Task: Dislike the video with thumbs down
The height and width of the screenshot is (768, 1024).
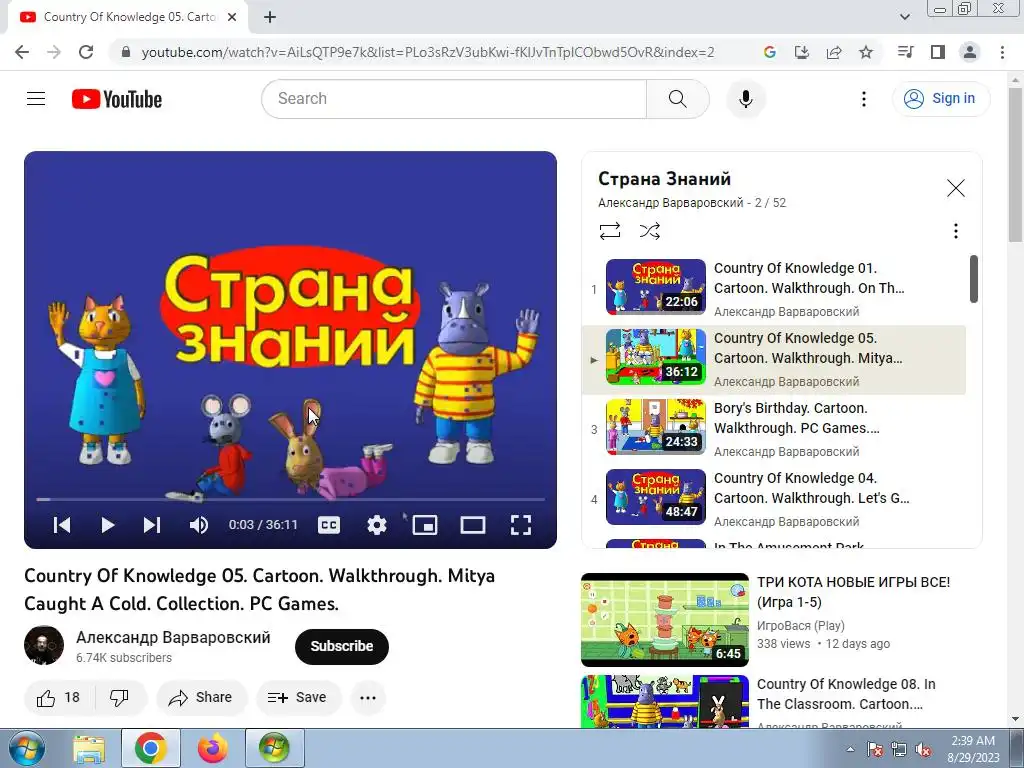Action: click(120, 697)
